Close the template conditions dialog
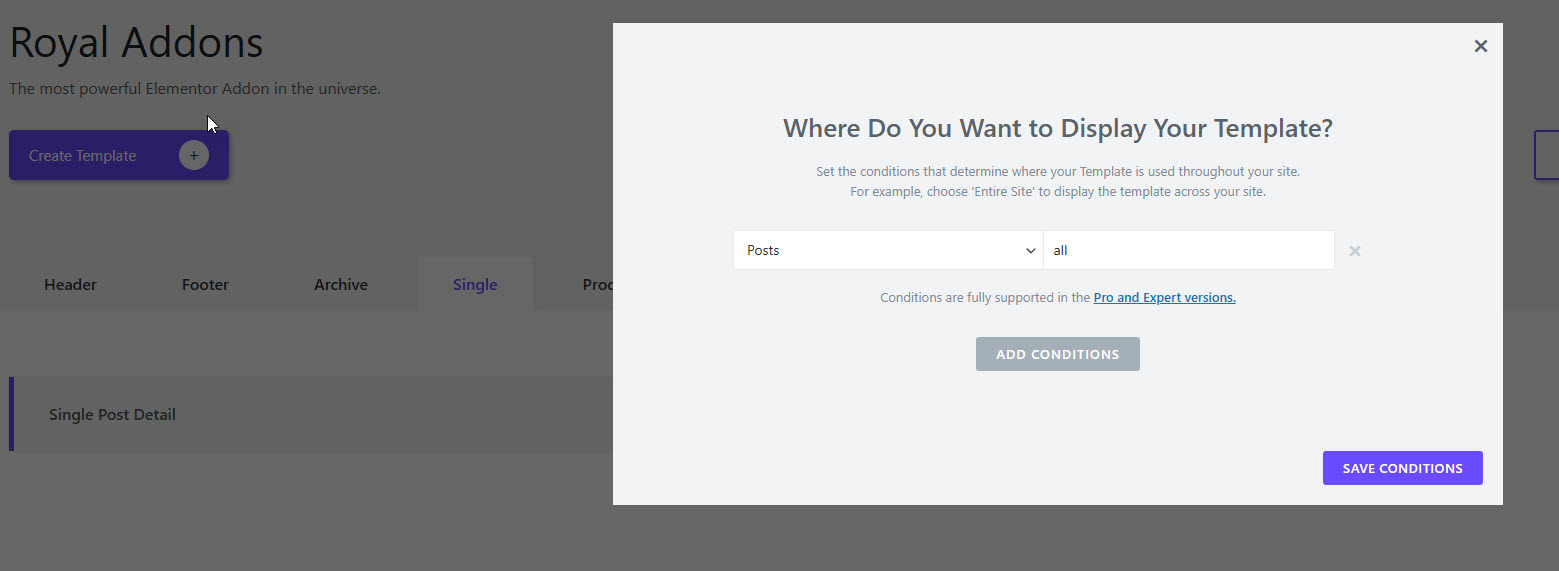The height and width of the screenshot is (571, 1559). [1481, 46]
